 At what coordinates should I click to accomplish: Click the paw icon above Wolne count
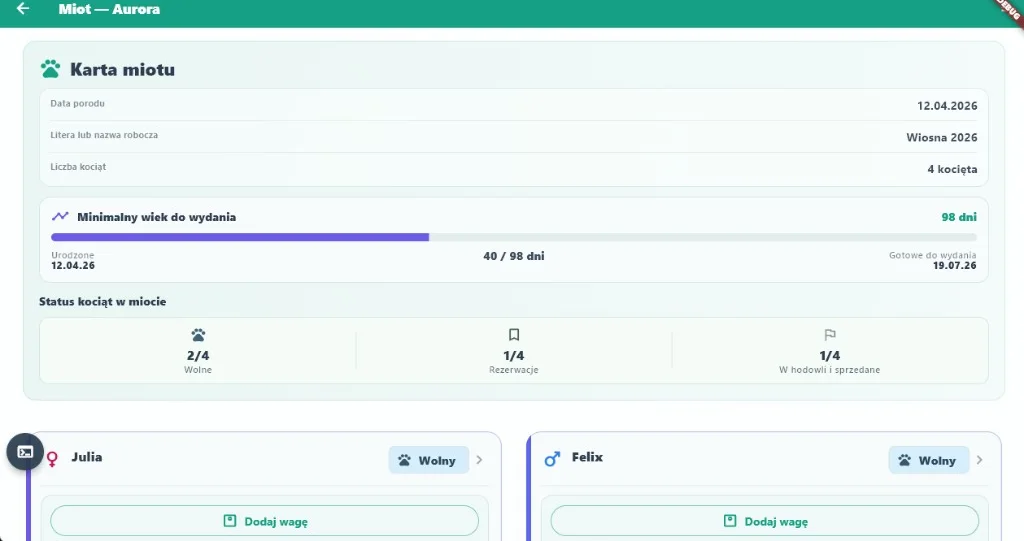pyautogui.click(x=198, y=335)
